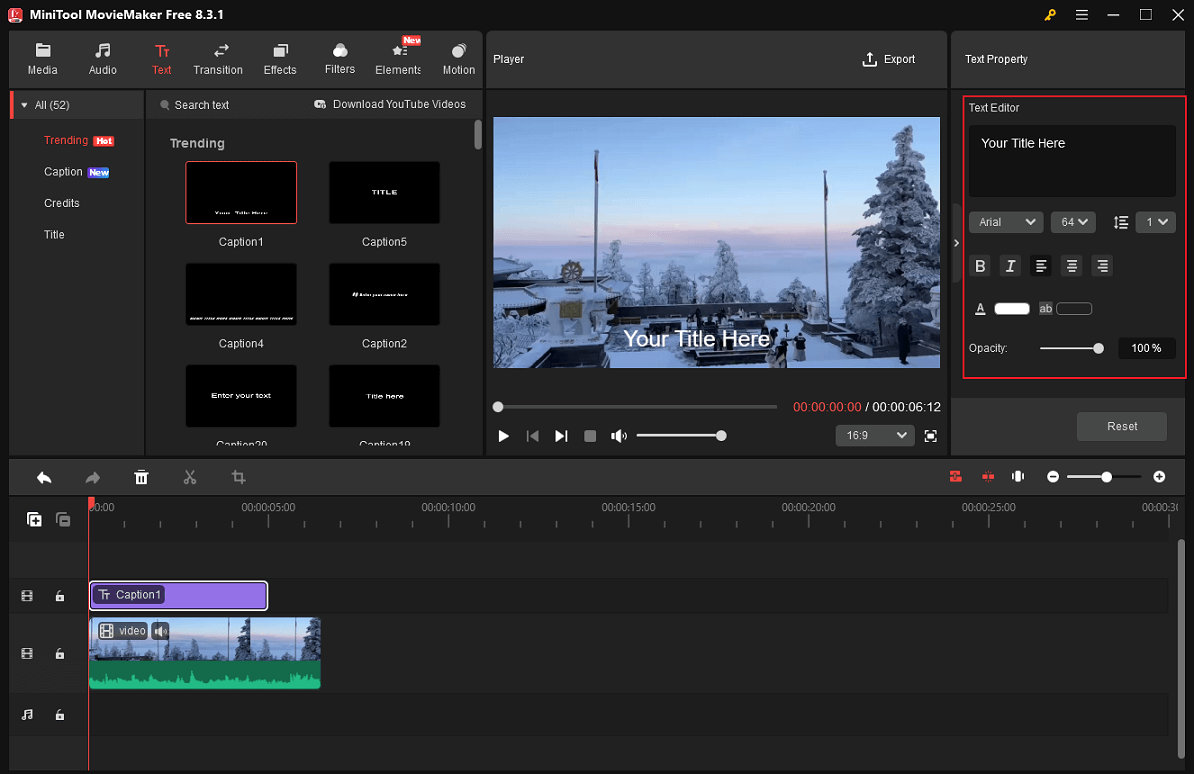The image size is (1194, 774).
Task: Open the Transition effects panel
Action: [218, 58]
